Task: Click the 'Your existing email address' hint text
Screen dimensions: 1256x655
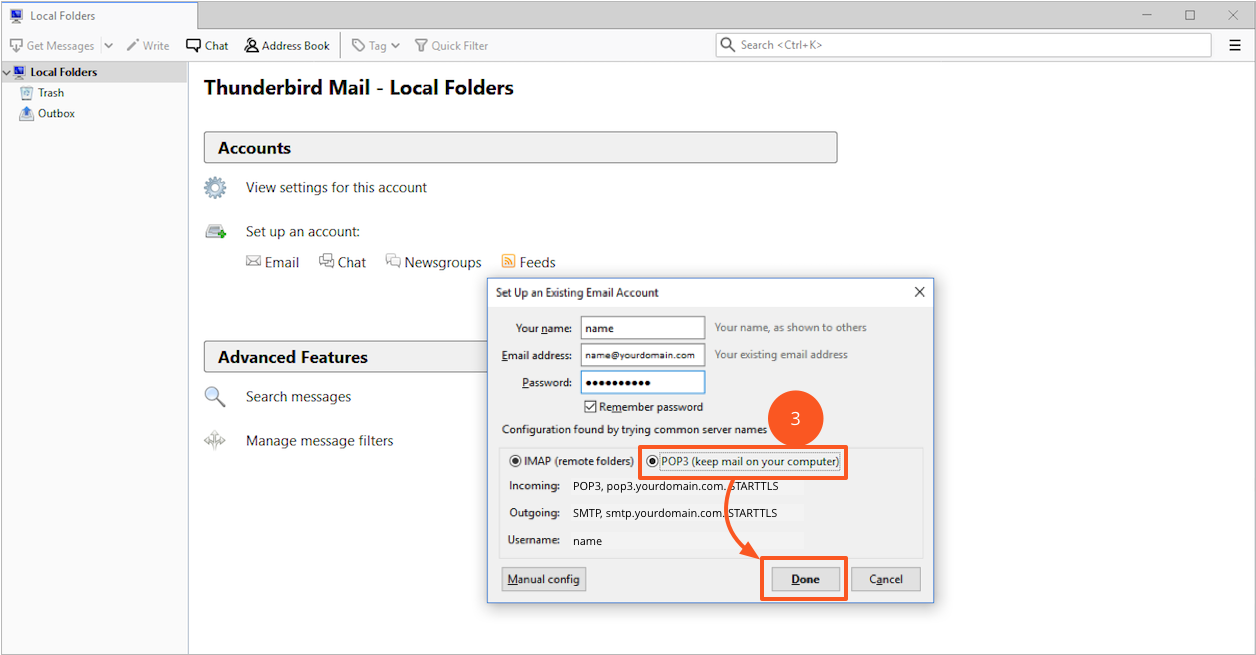Action: (781, 355)
